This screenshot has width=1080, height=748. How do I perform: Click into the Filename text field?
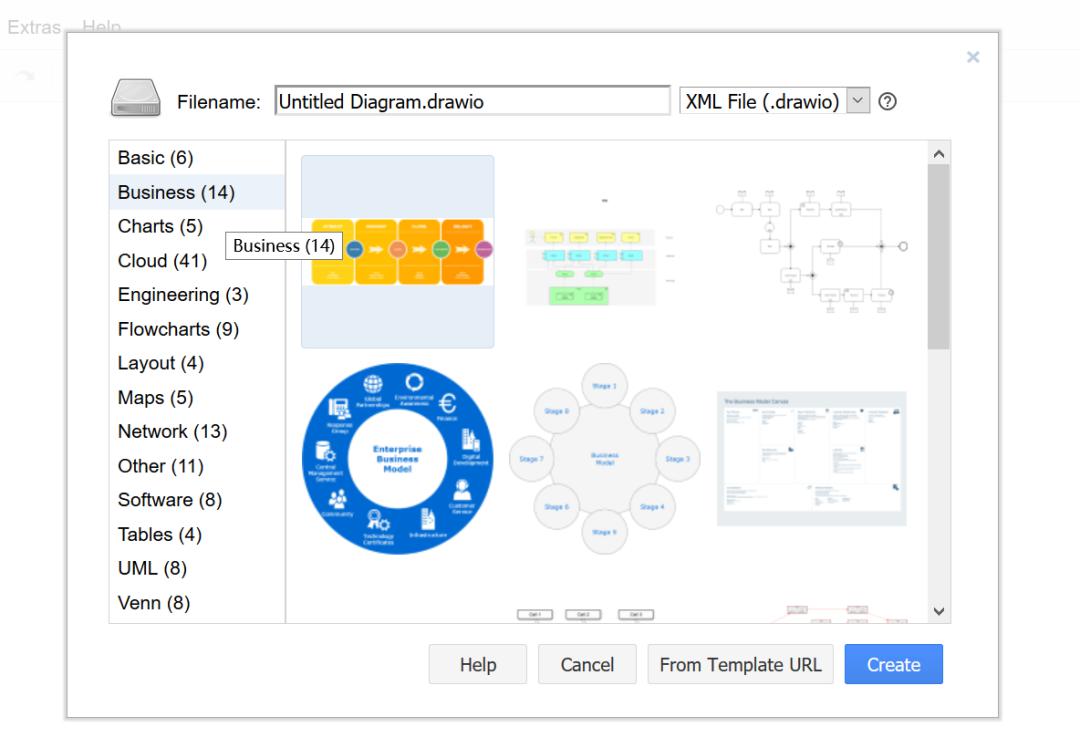(472, 101)
